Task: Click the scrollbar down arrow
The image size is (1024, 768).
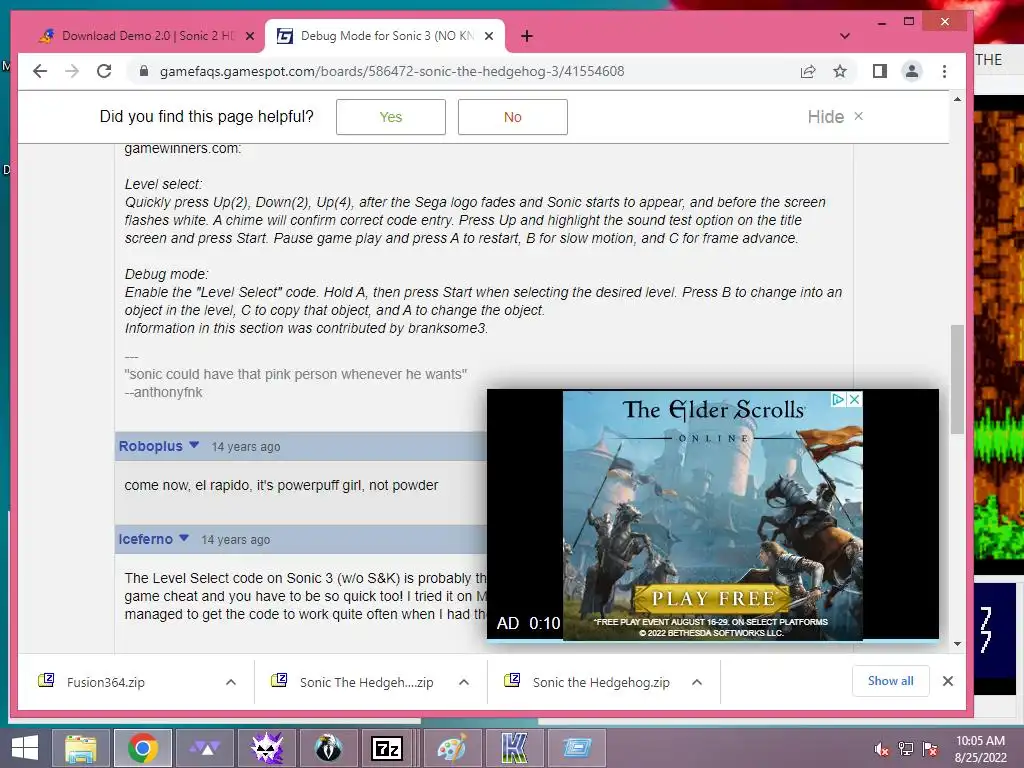Action: (x=957, y=644)
